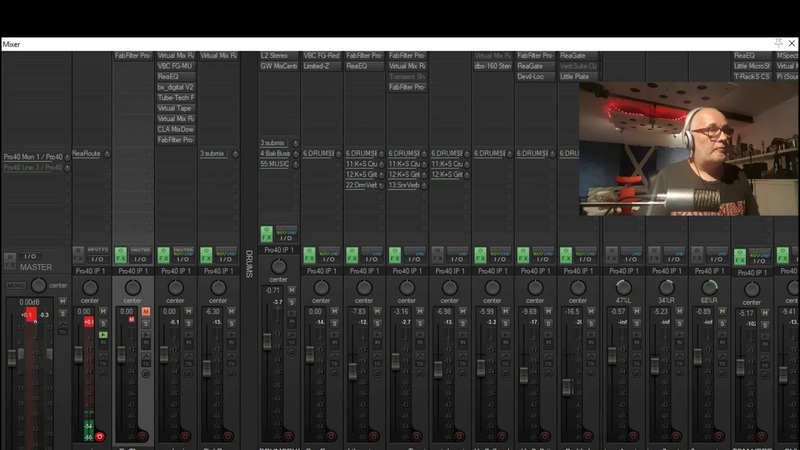Viewport: 800px width, 450px height.
Task: Click the DRUMS folder volume fader handle
Action: (267, 341)
